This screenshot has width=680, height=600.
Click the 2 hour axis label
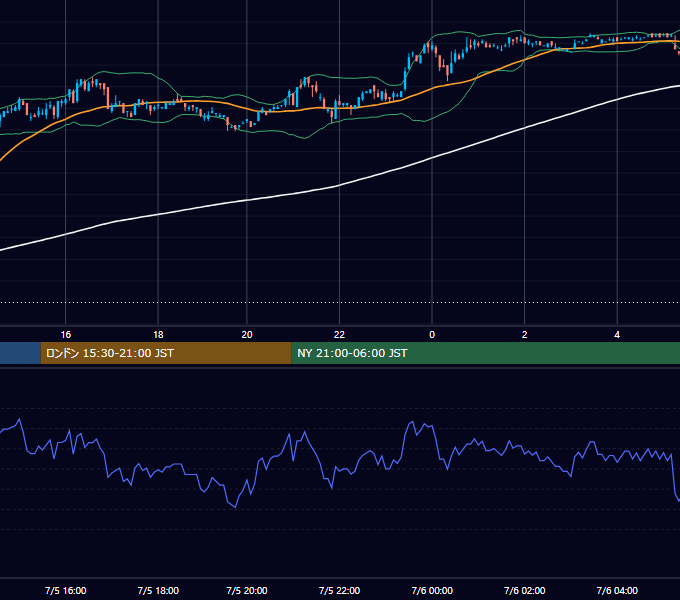[524, 335]
